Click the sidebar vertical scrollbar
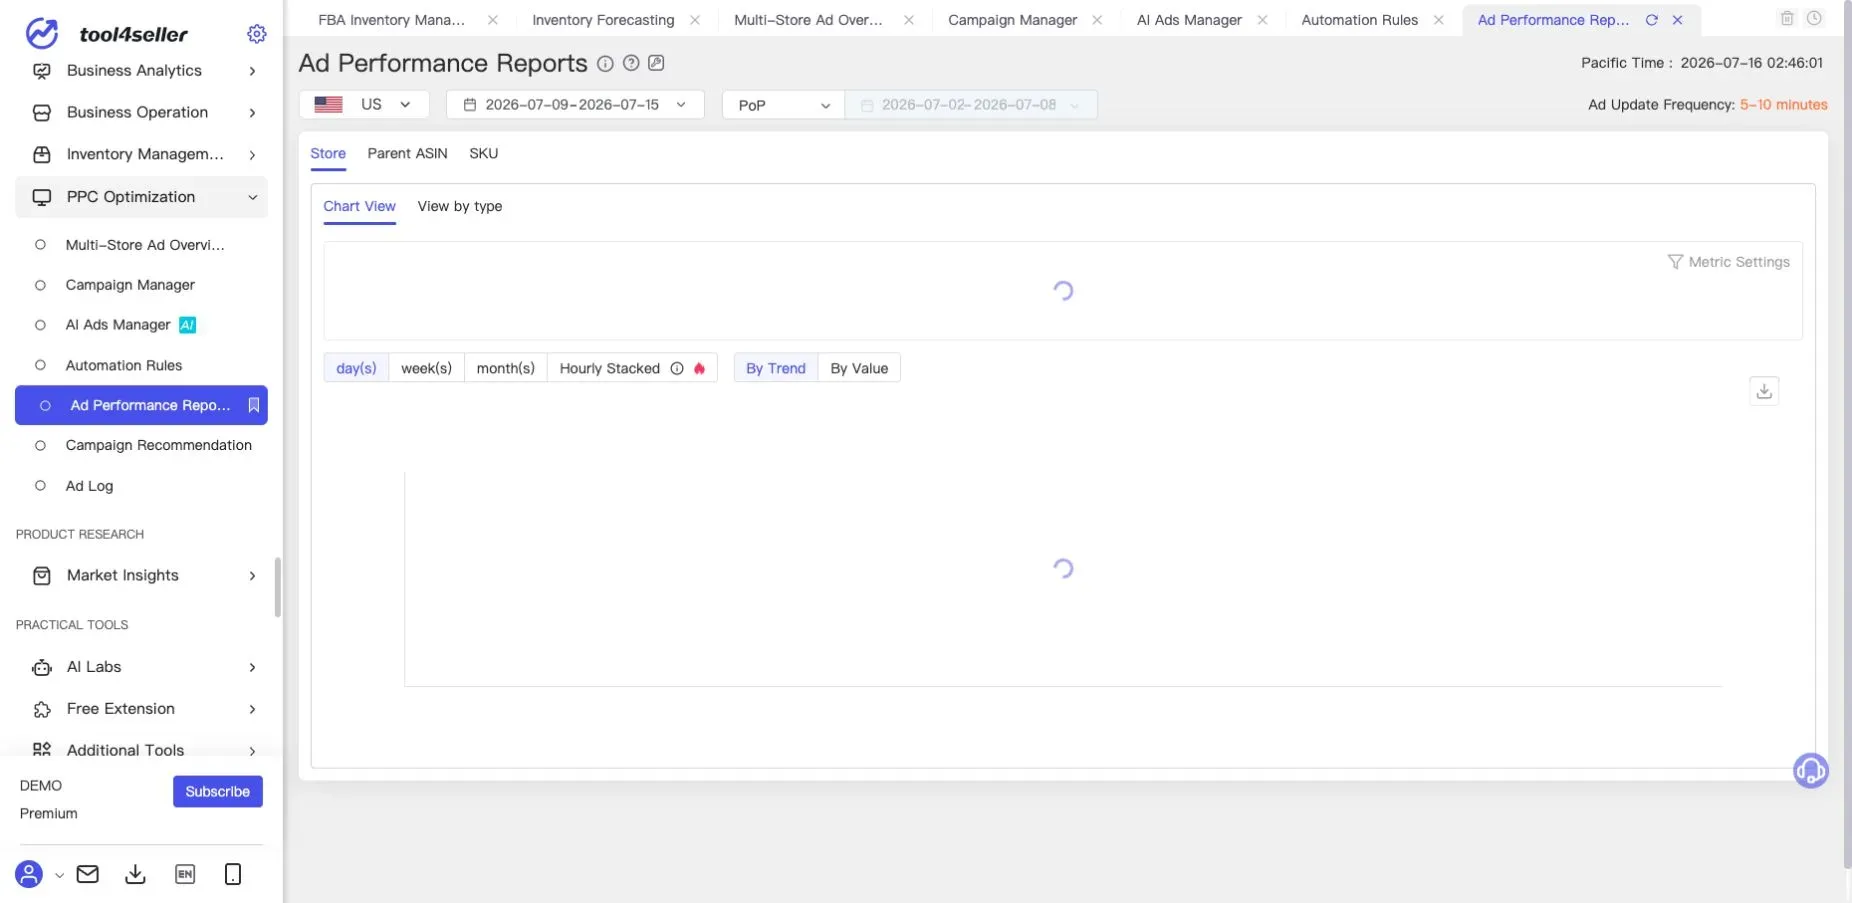1852x903 pixels. [x=277, y=588]
